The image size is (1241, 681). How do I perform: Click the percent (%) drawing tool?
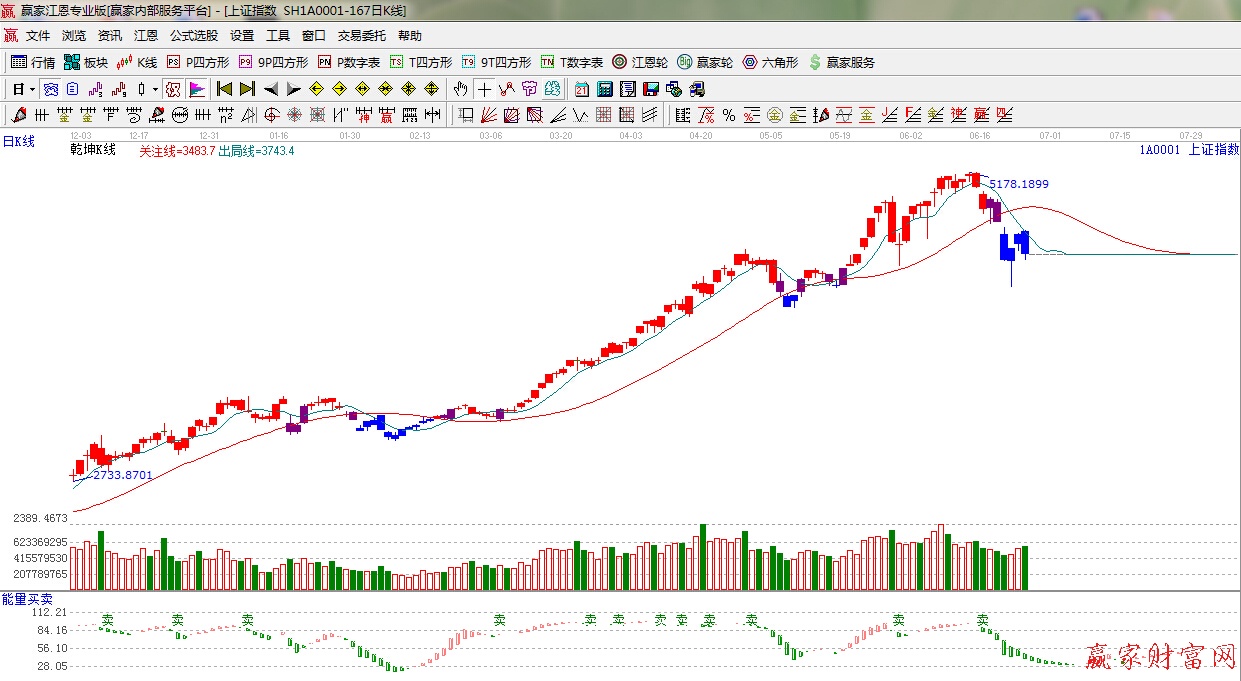[x=729, y=115]
